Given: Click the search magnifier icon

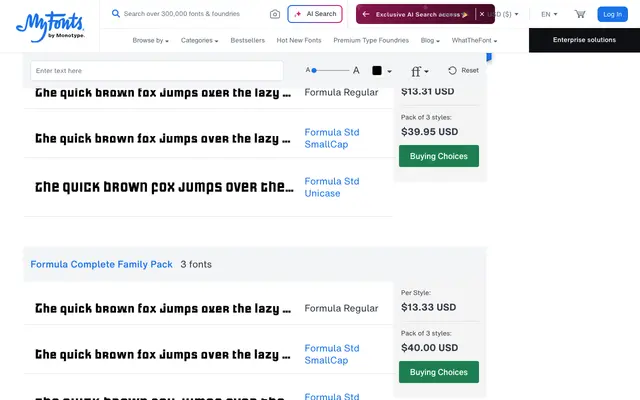Looking at the screenshot, I should pyautogui.click(x=116, y=13).
